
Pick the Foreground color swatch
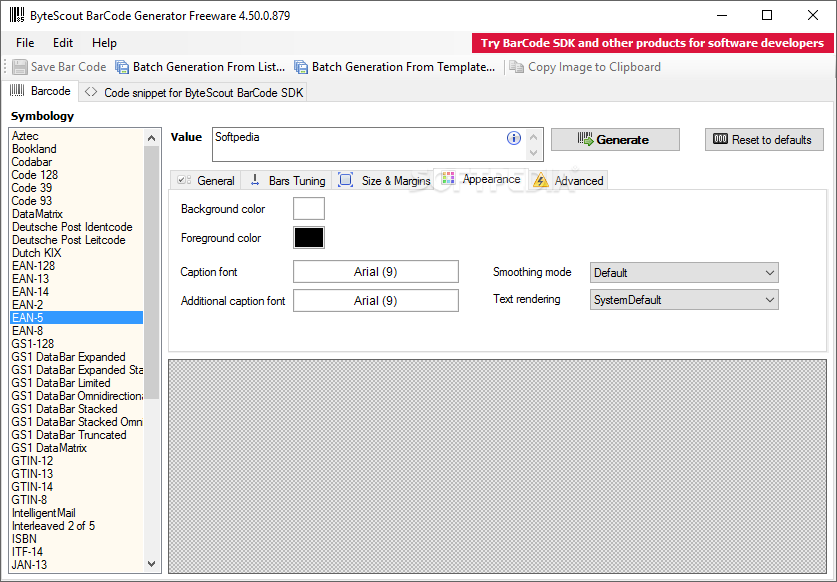[x=309, y=238]
